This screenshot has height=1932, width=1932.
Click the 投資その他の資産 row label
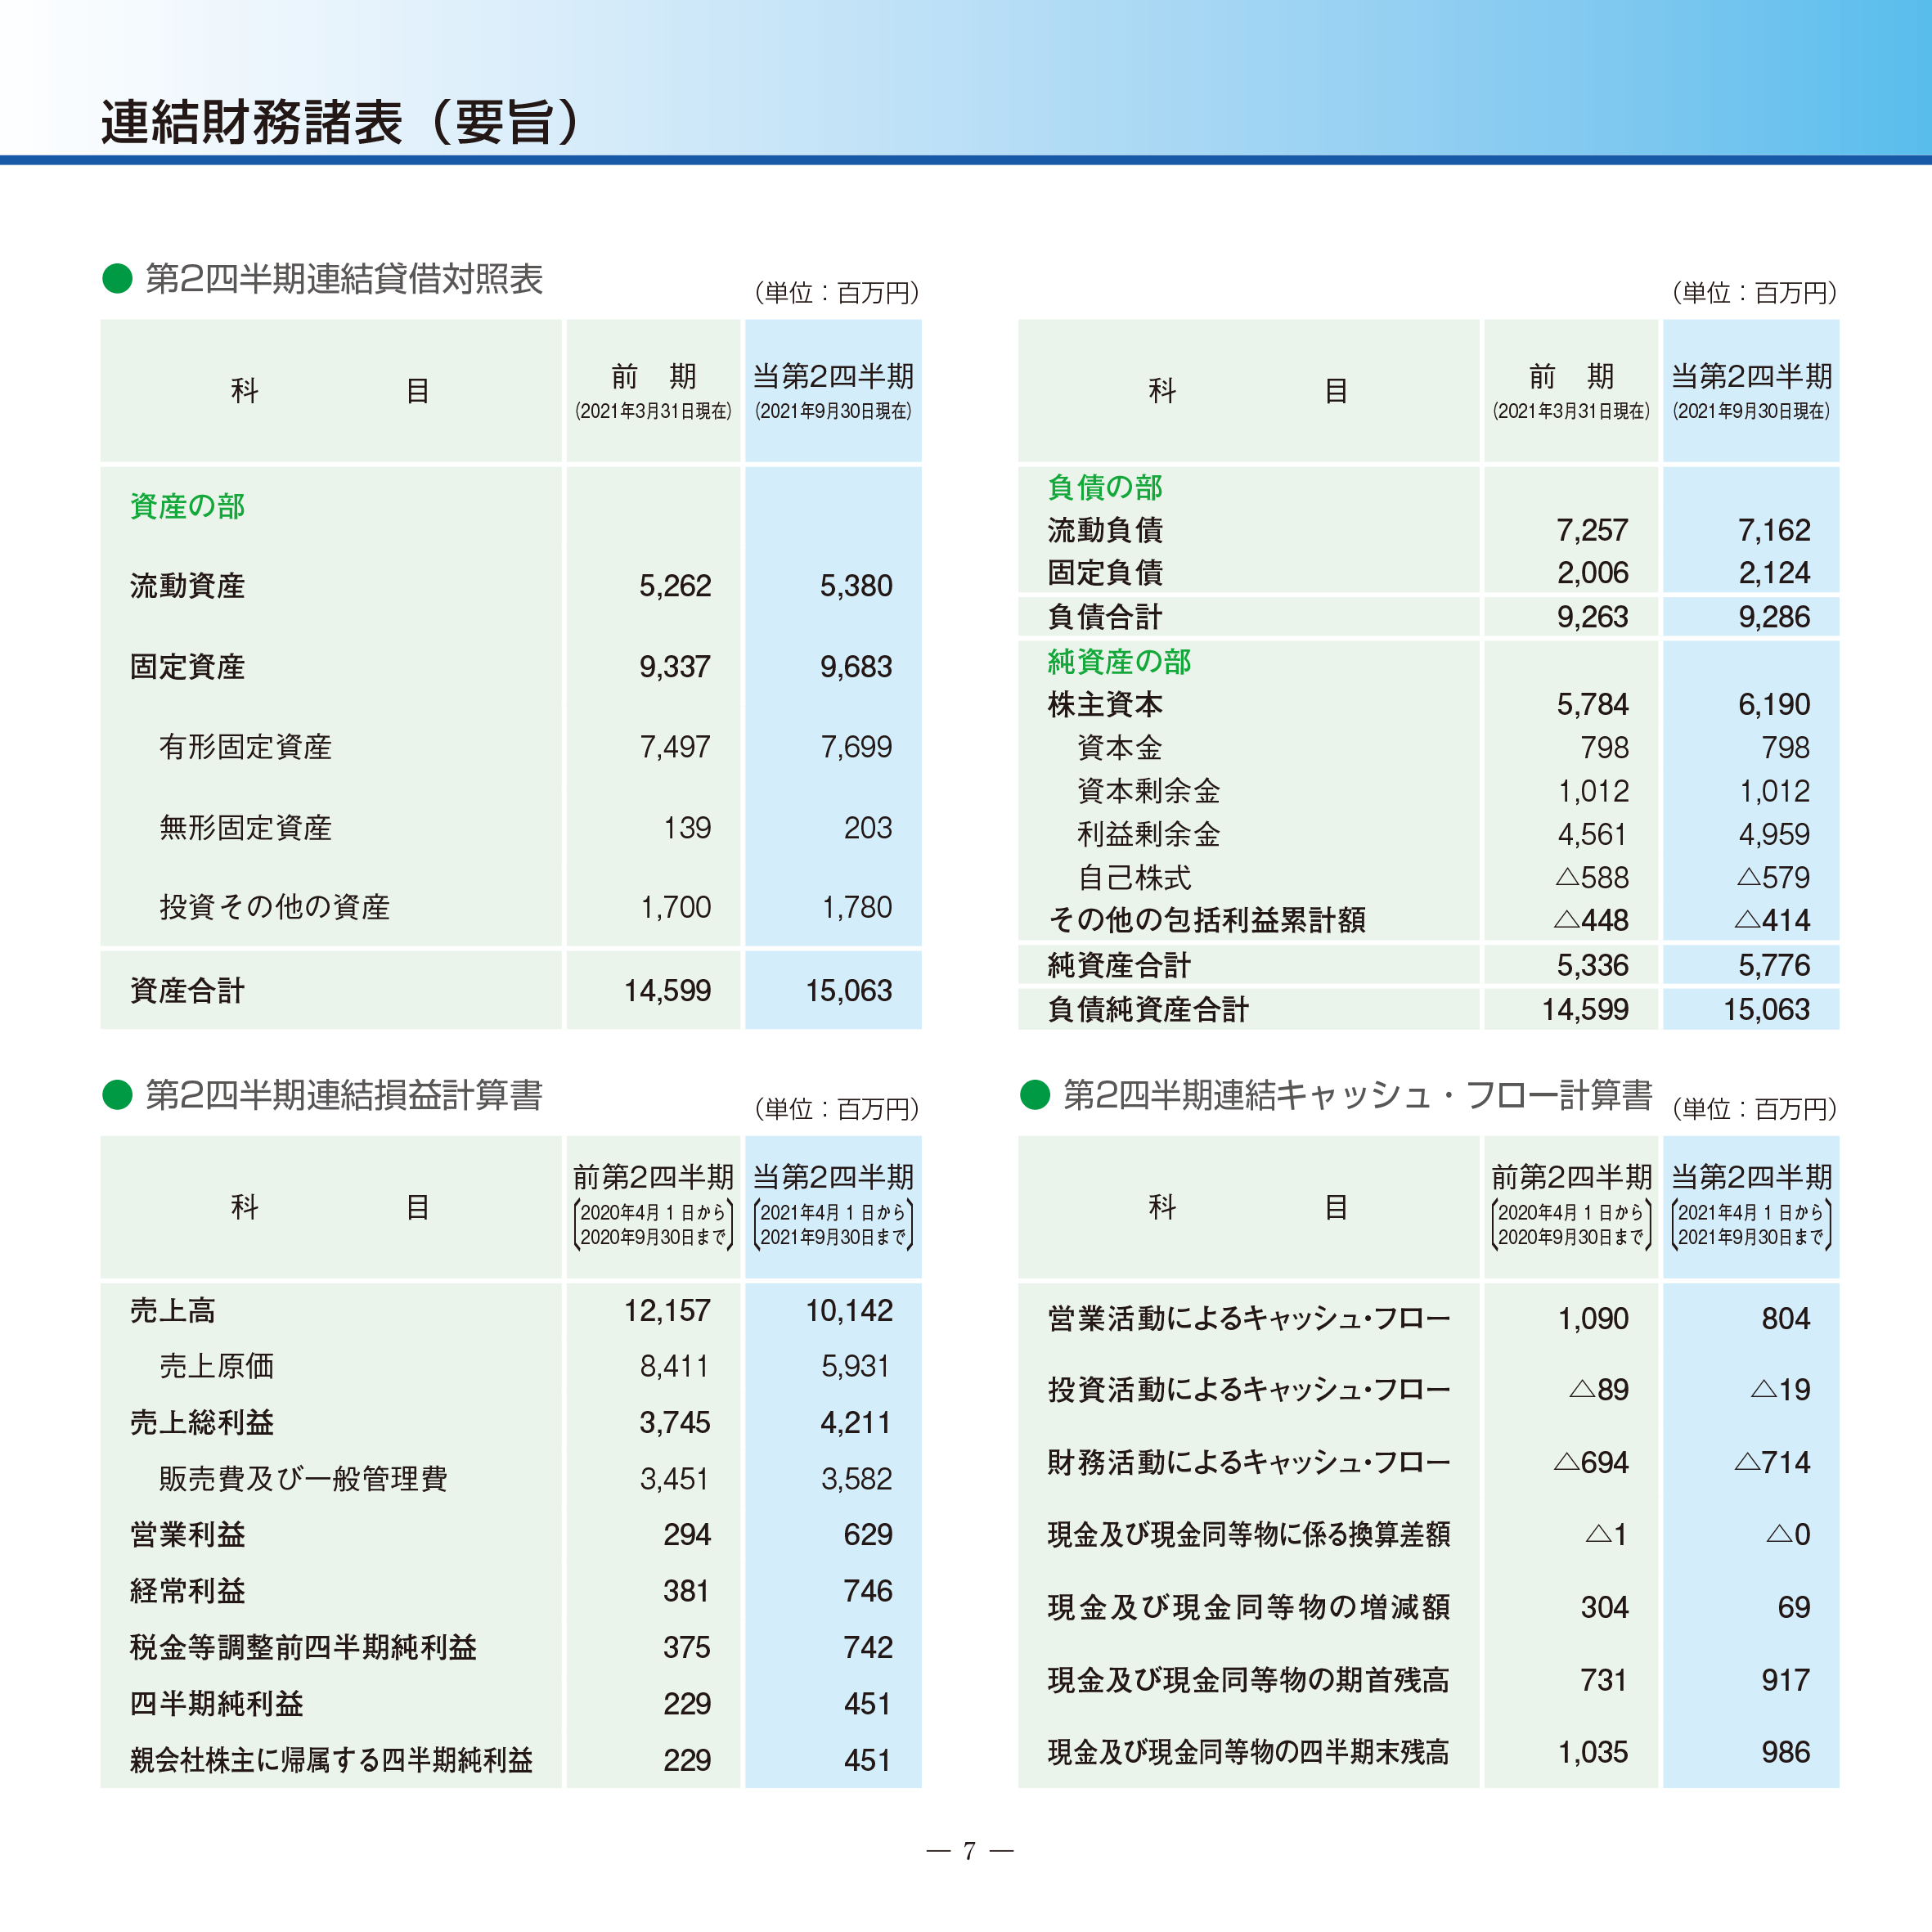274,906
